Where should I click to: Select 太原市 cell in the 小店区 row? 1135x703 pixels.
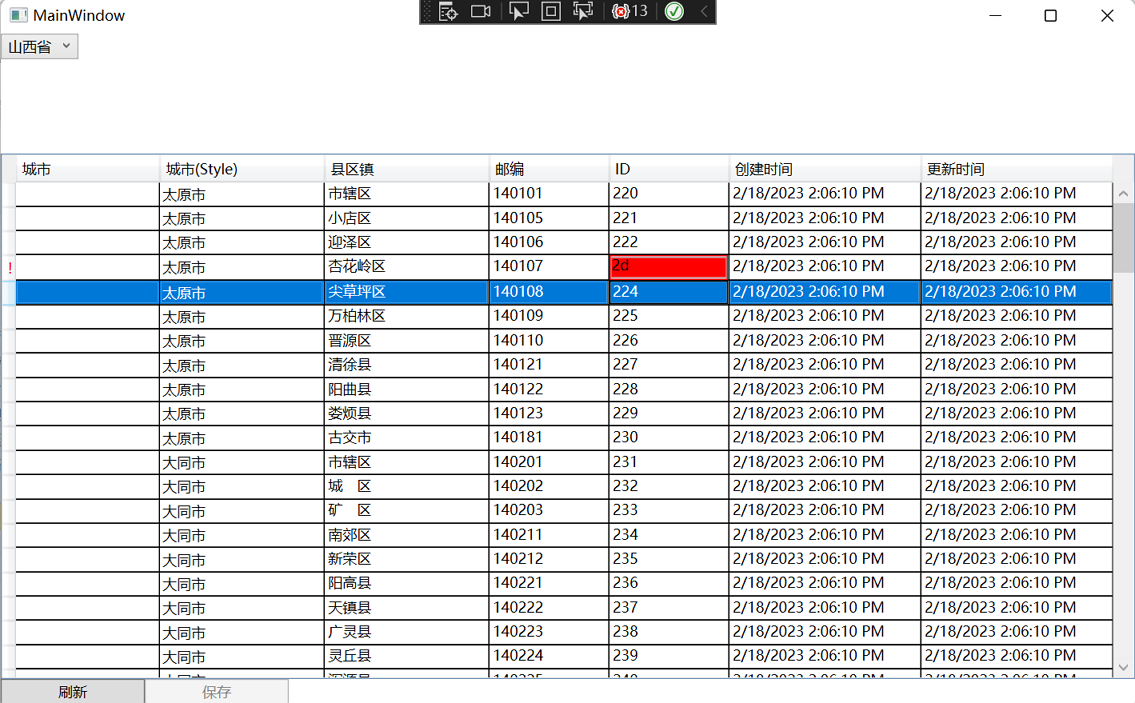(x=242, y=218)
